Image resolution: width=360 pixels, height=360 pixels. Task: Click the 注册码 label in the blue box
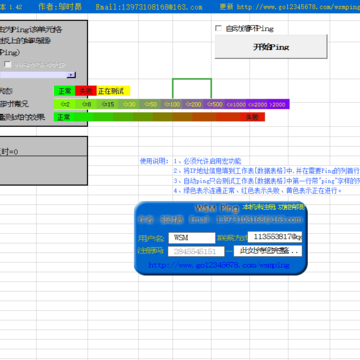tap(151, 251)
